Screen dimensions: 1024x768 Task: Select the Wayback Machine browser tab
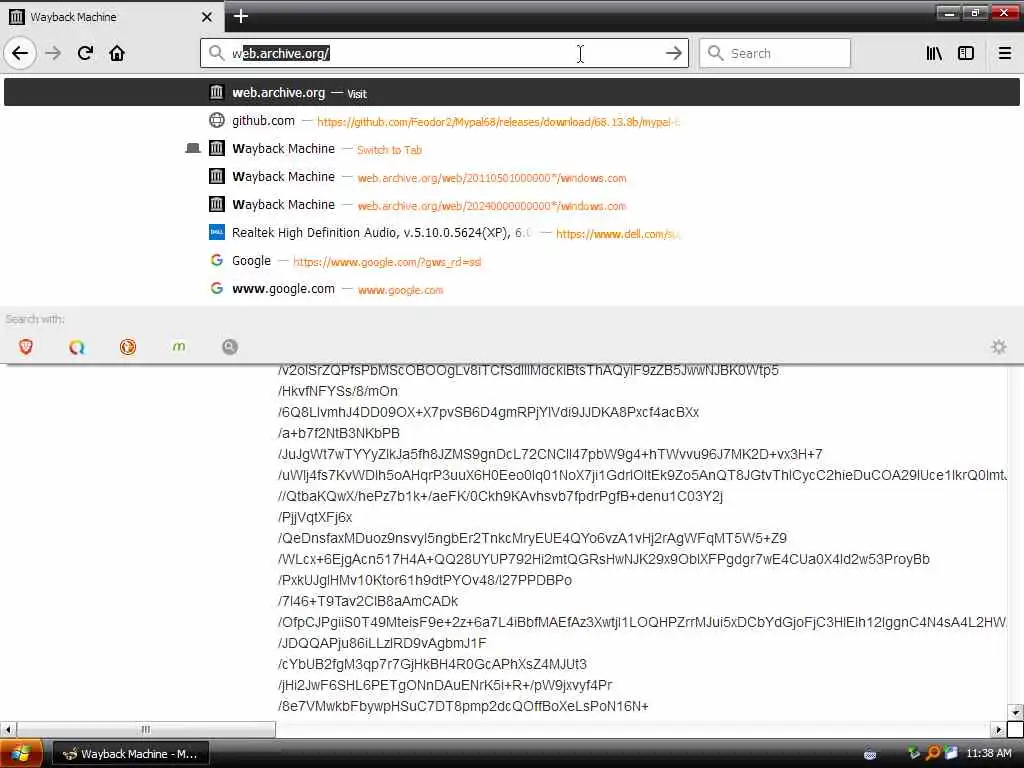[x=111, y=17]
